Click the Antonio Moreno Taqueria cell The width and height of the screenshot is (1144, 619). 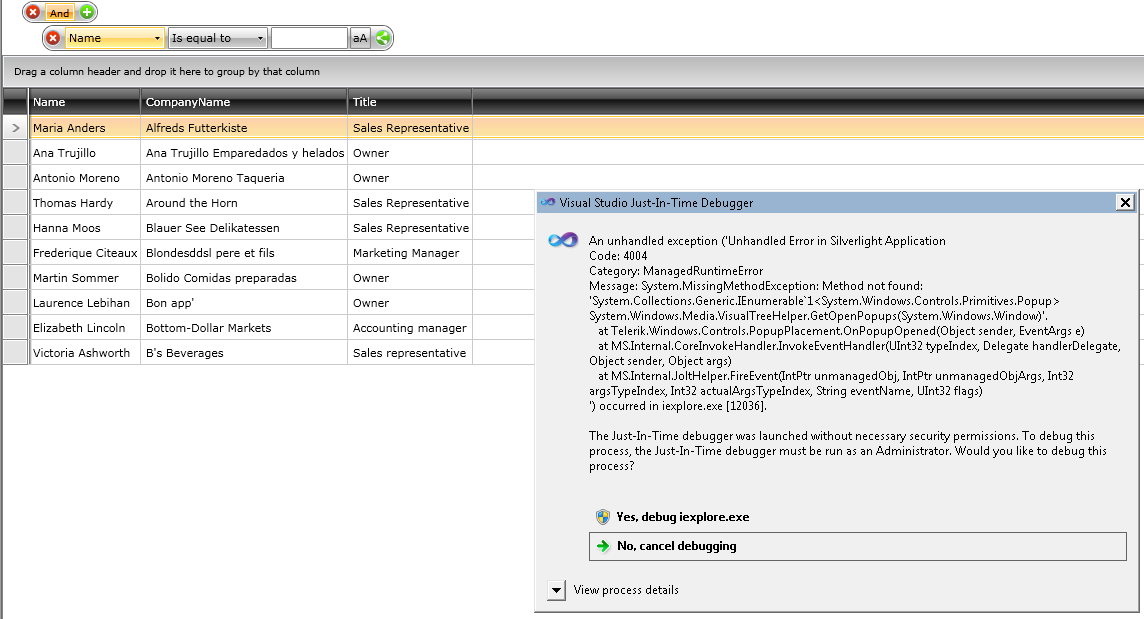click(x=244, y=177)
